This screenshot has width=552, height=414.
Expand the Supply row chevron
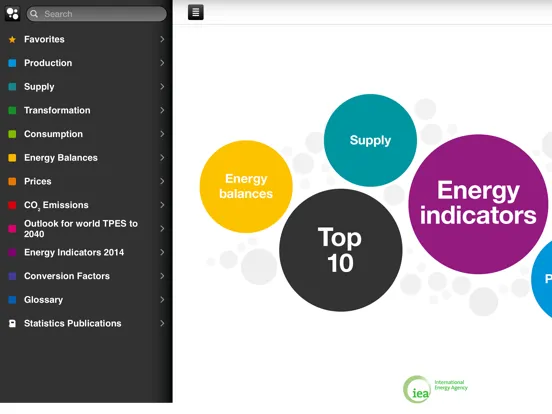pos(162,87)
